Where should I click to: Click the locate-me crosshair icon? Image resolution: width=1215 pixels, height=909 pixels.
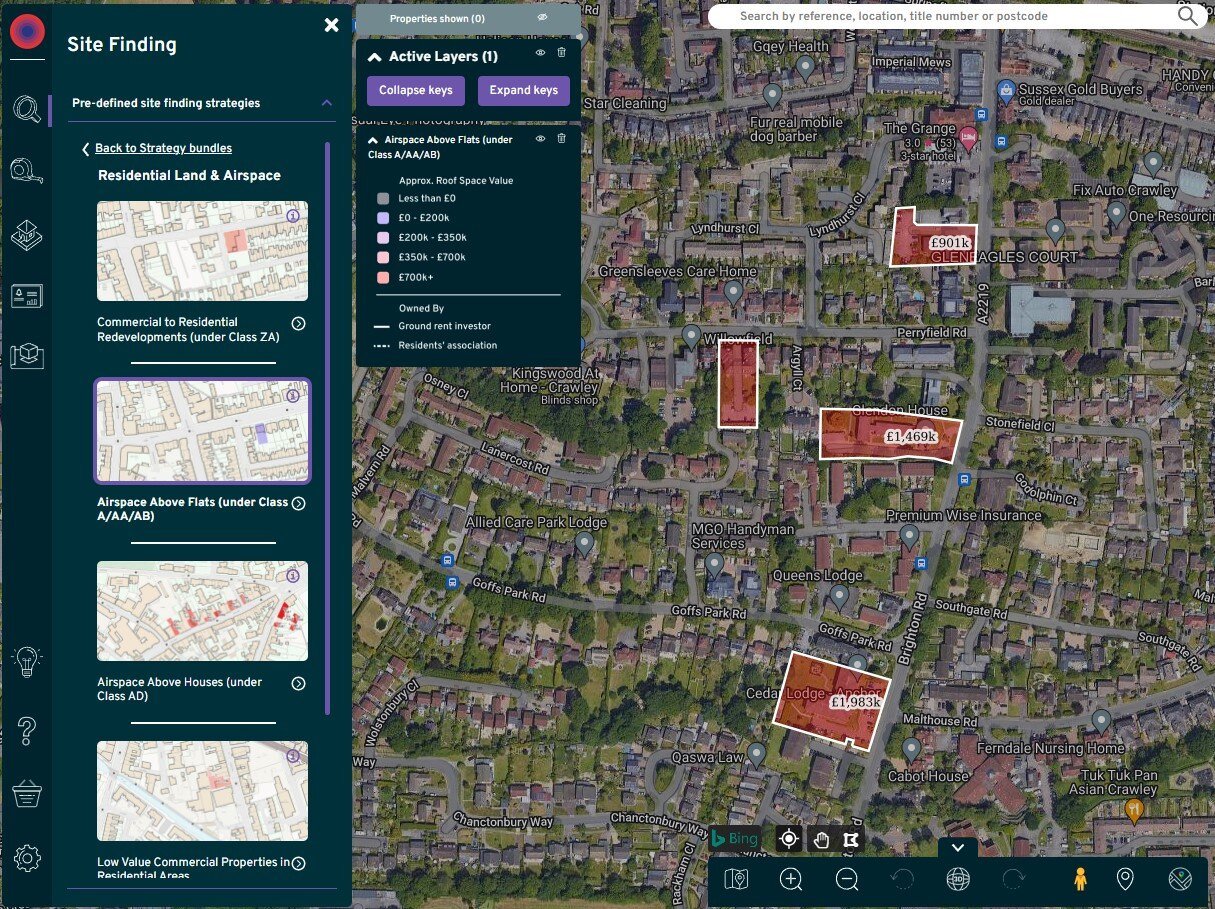point(788,839)
